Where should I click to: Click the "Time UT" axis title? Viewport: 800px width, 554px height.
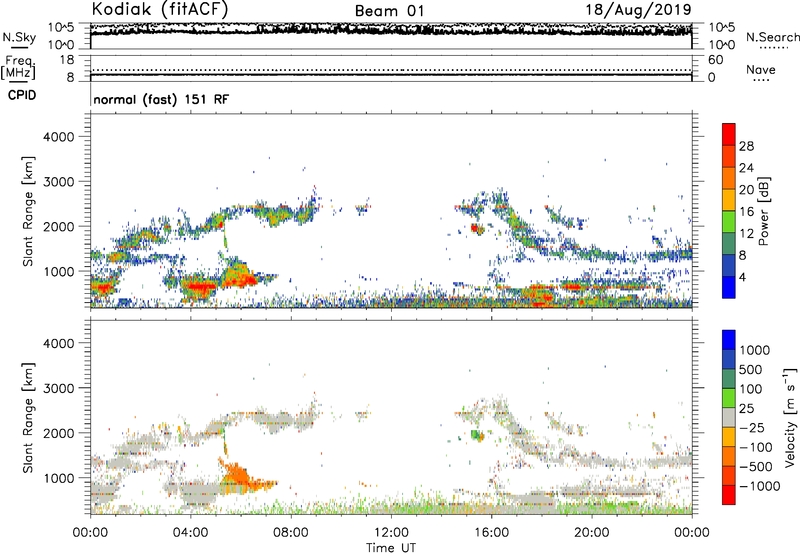[x=391, y=548]
